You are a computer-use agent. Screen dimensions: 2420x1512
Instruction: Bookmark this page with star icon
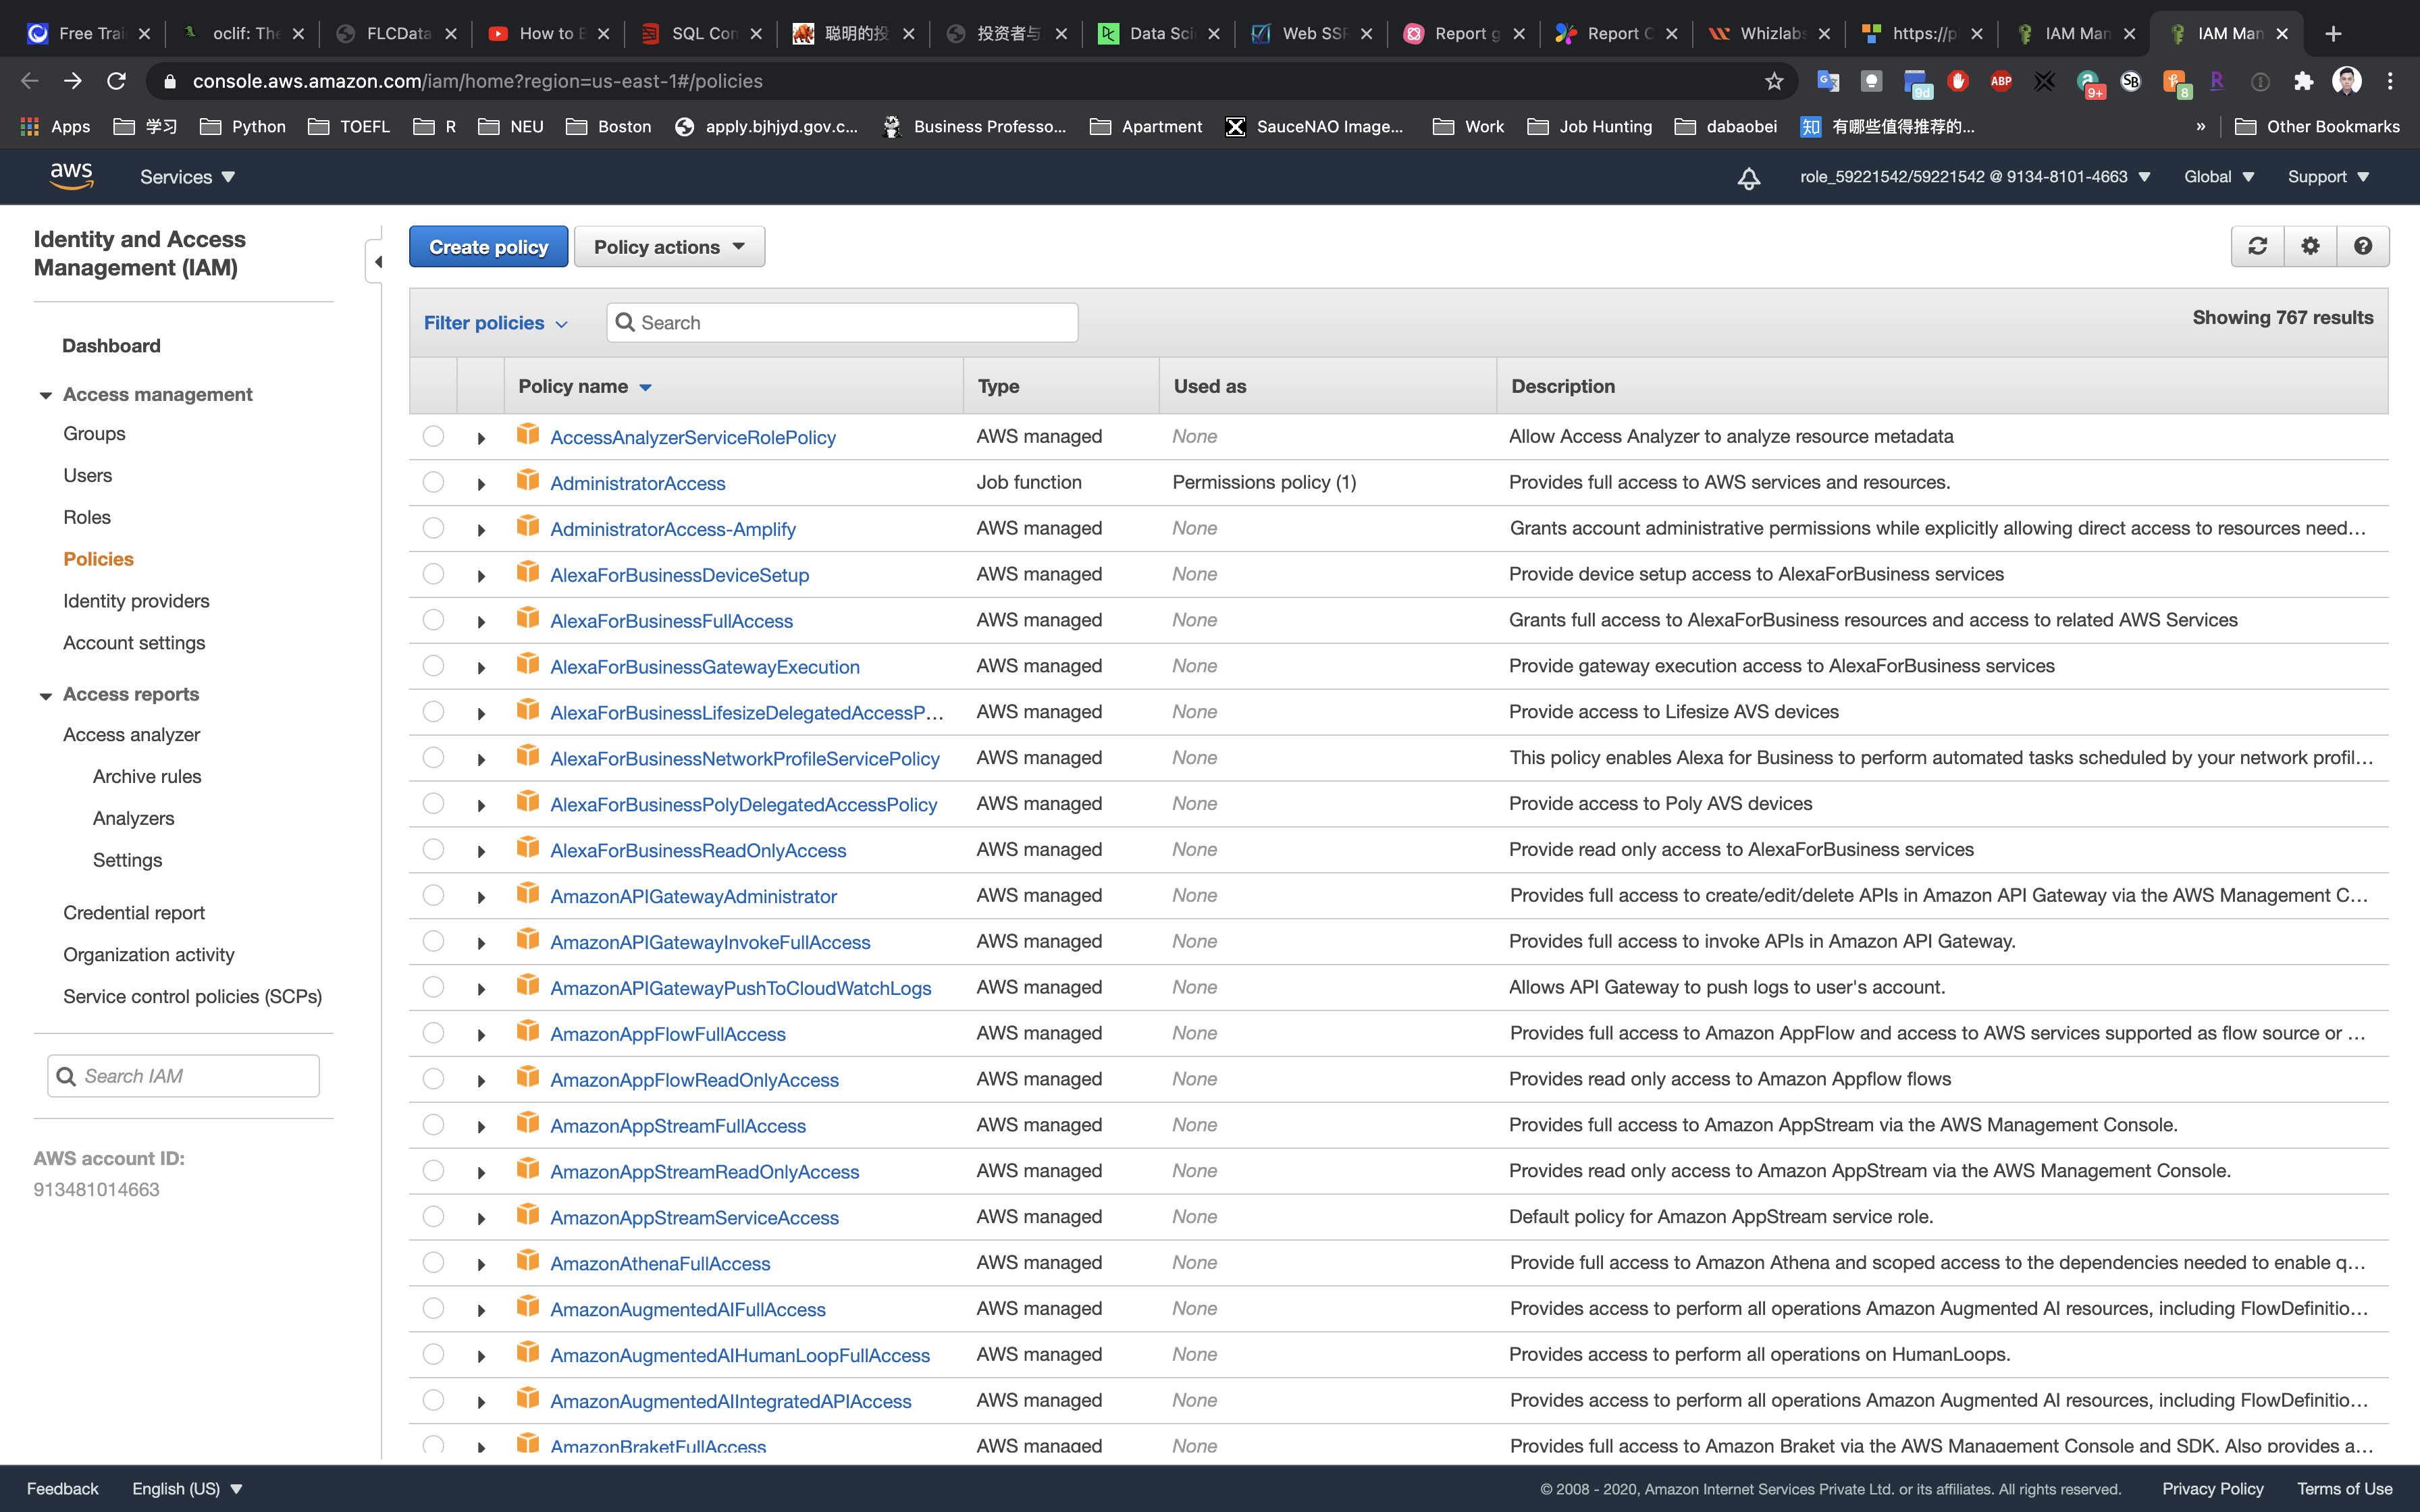pyautogui.click(x=1774, y=81)
